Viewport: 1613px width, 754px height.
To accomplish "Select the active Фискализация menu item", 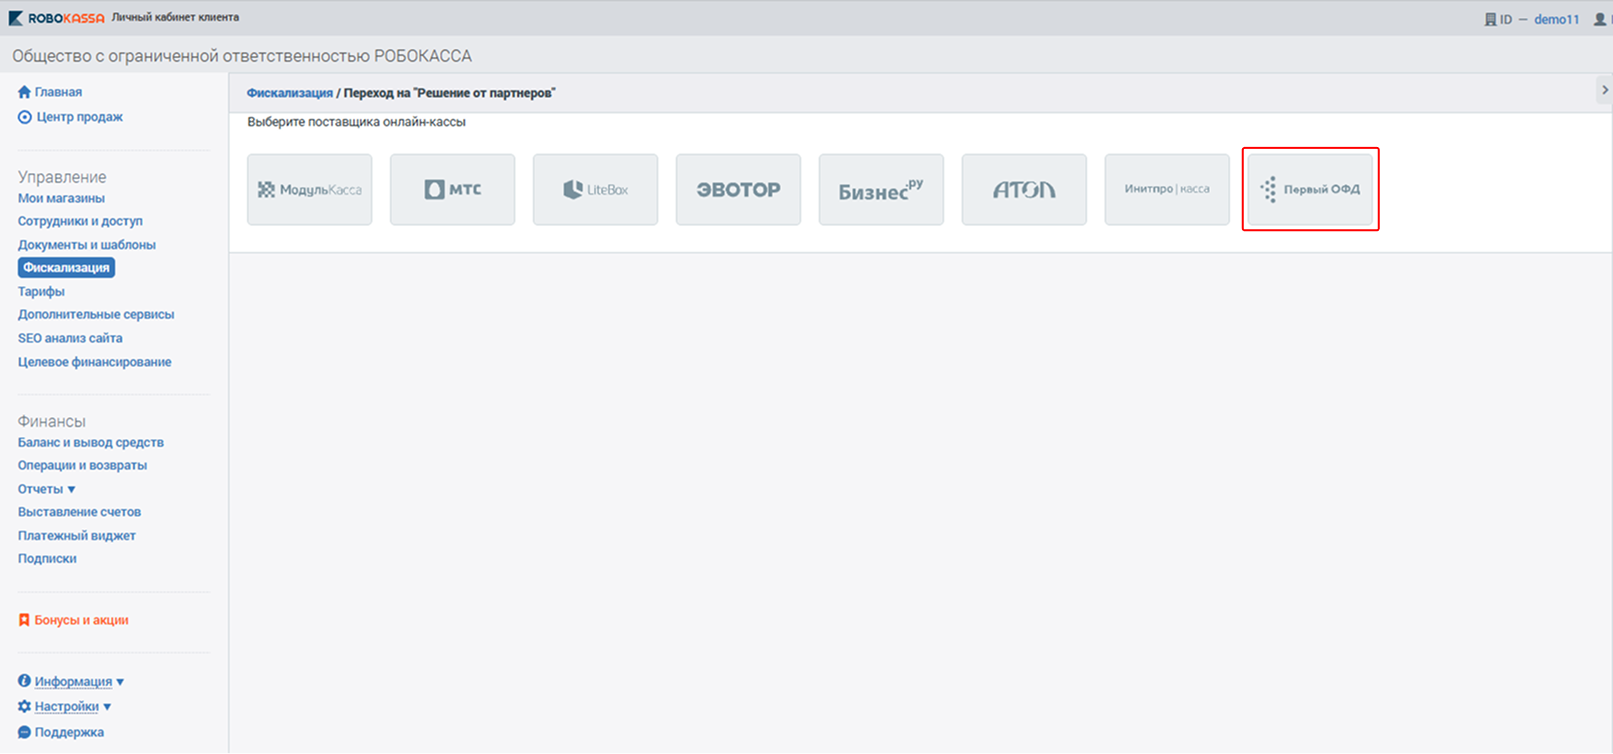I will click(x=66, y=268).
